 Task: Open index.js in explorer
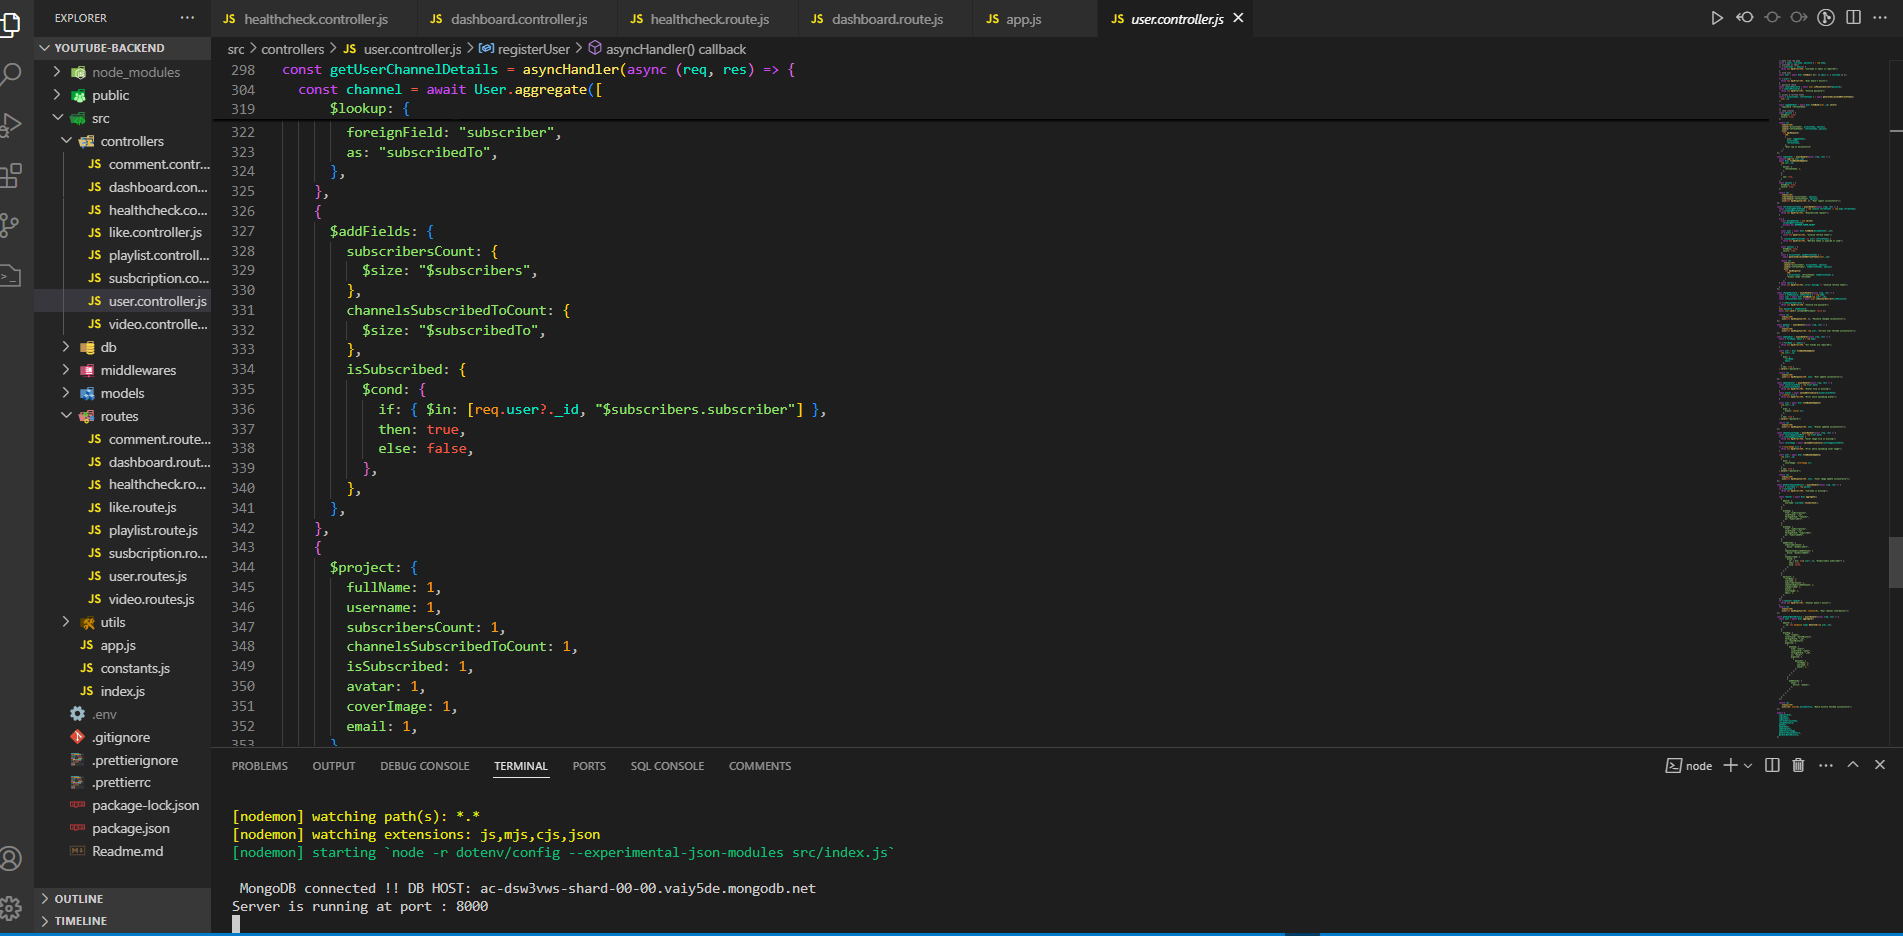click(x=122, y=691)
